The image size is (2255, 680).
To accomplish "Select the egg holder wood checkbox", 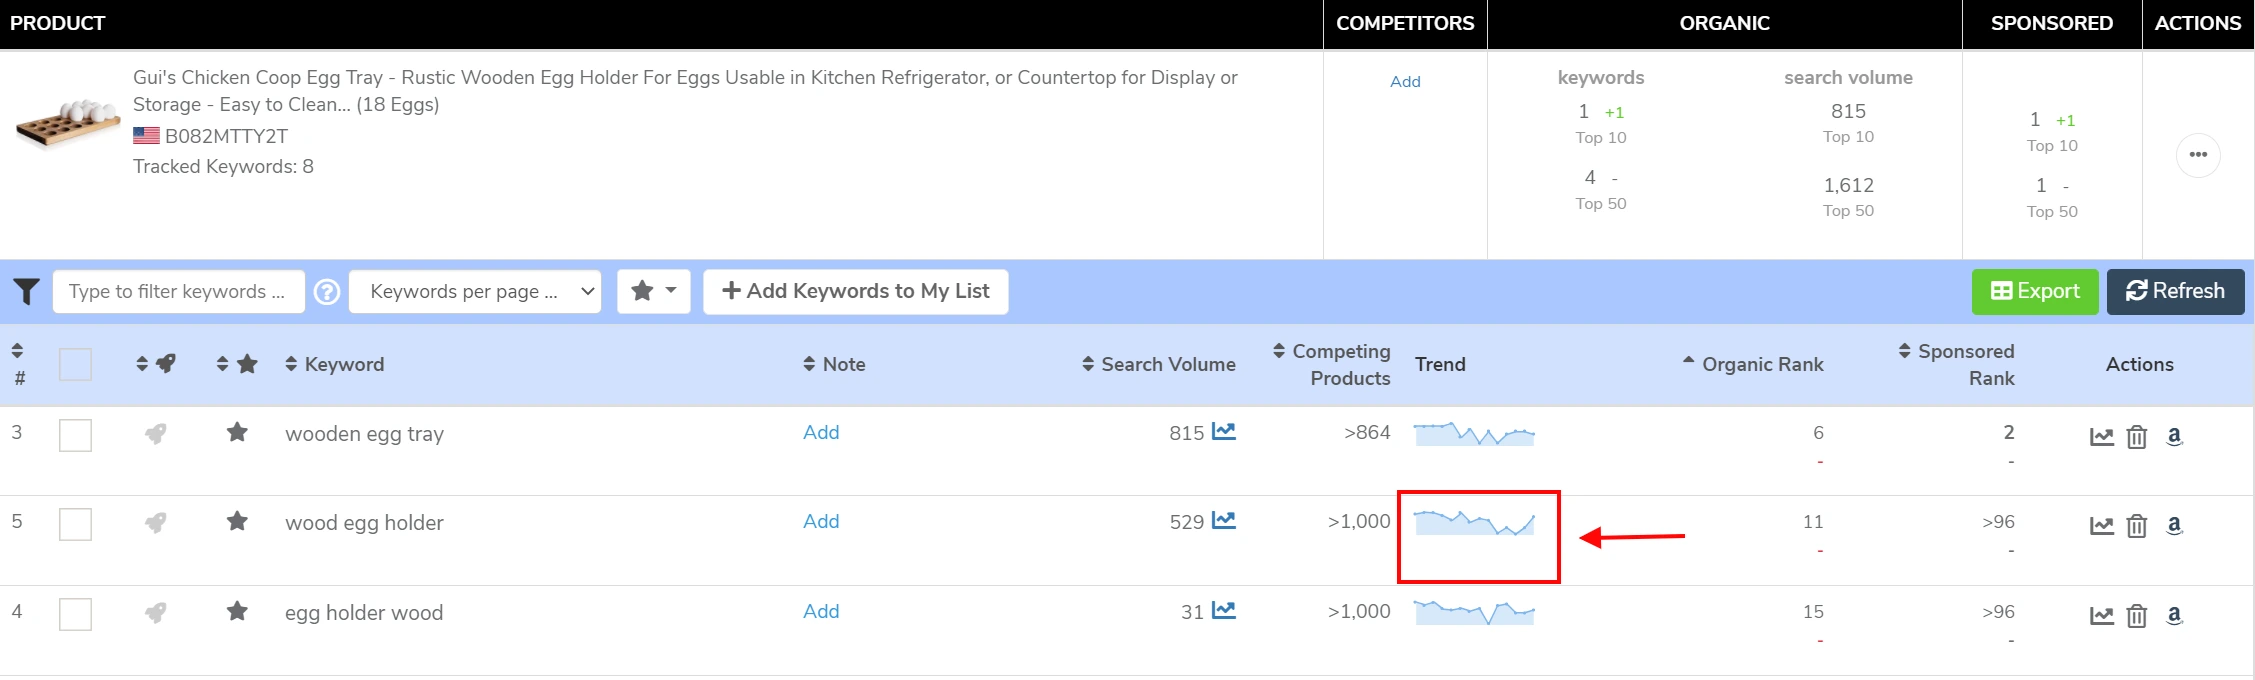I will (x=75, y=614).
